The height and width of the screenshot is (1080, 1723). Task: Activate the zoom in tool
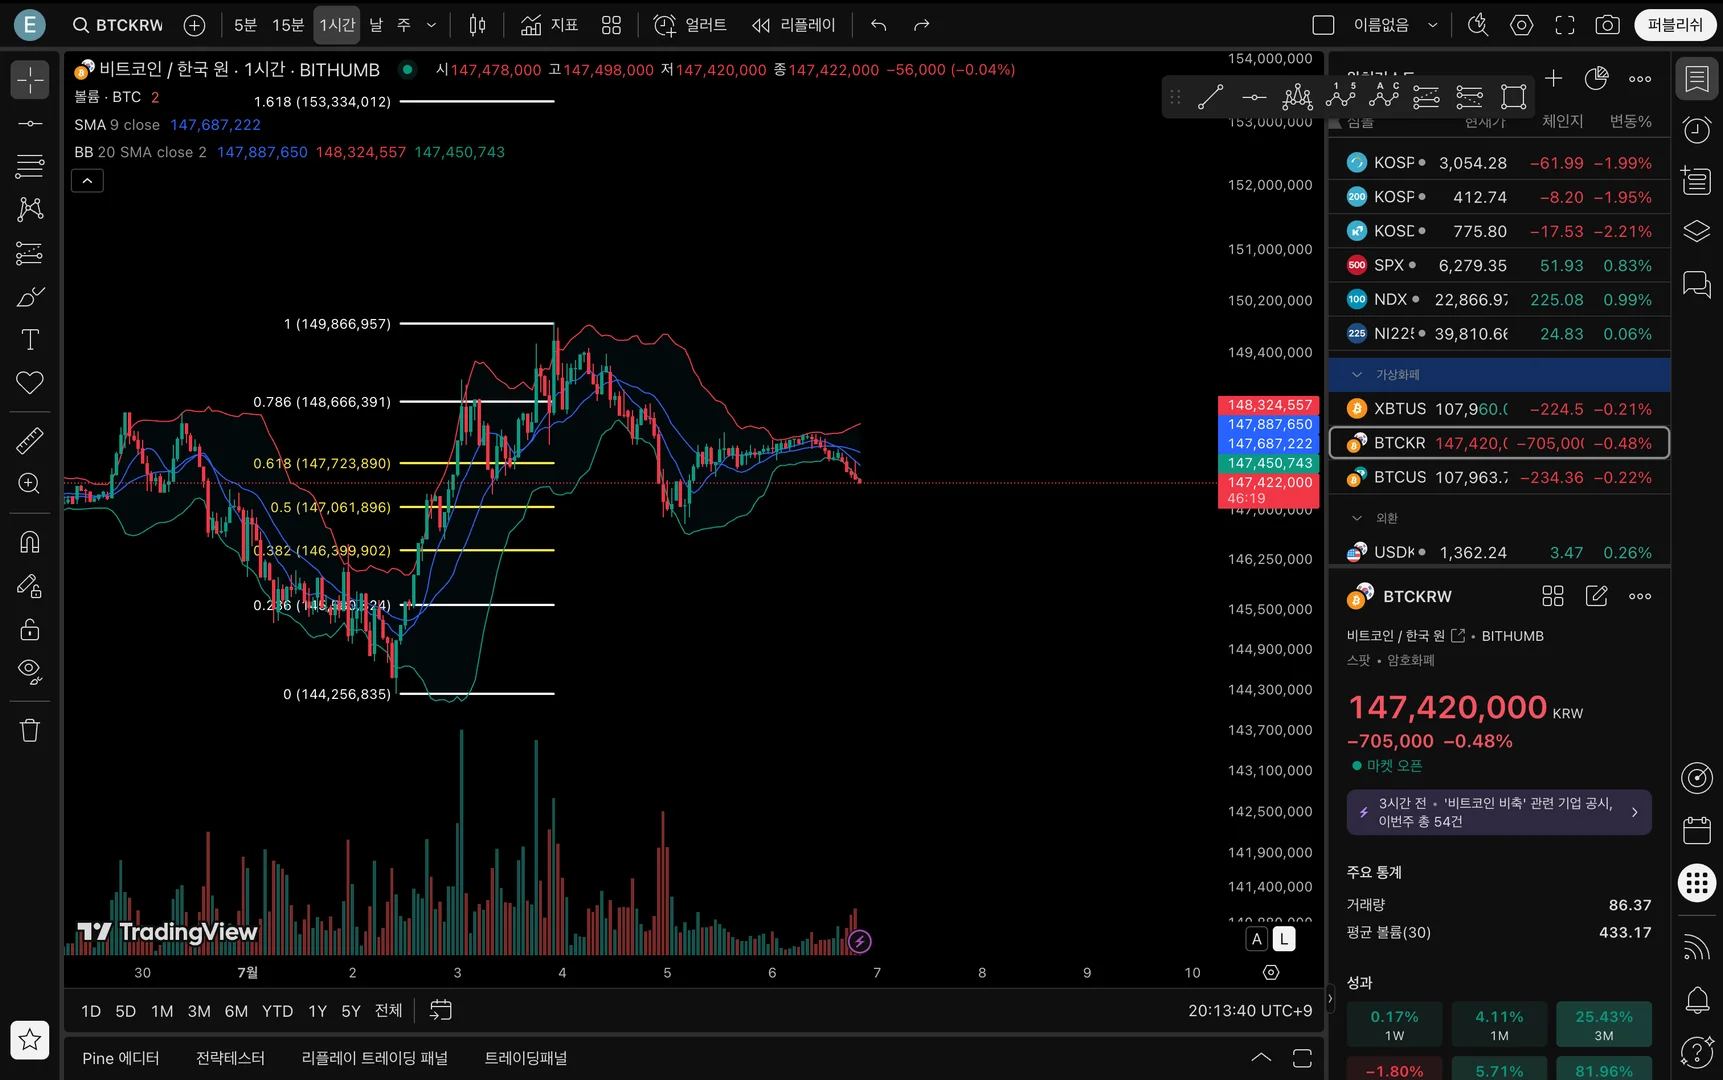pos(30,484)
